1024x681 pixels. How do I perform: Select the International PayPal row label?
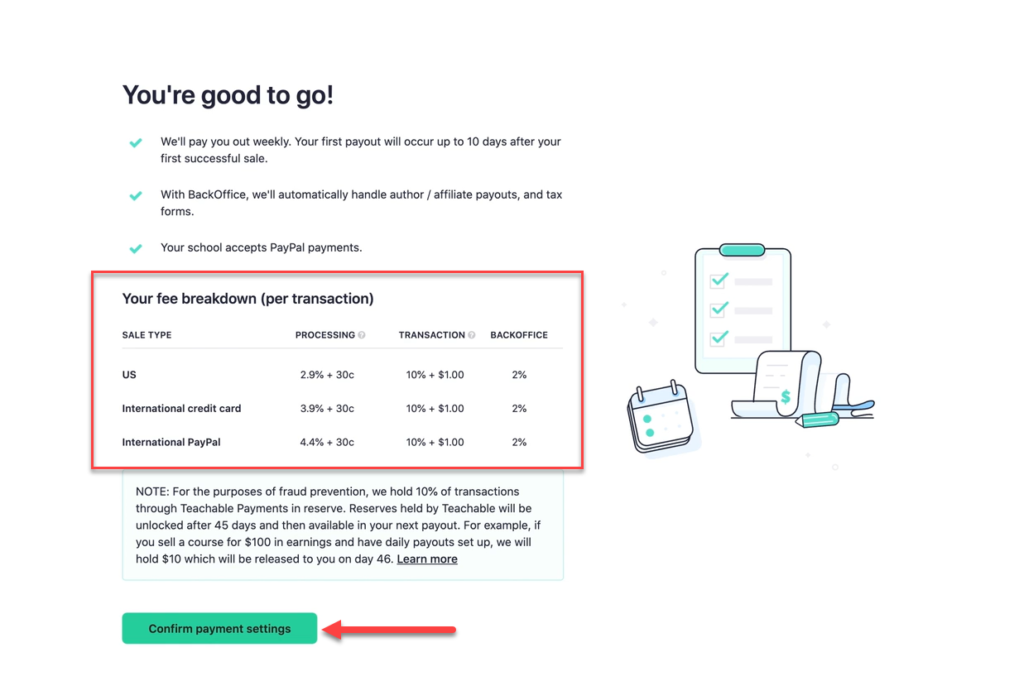coord(171,442)
